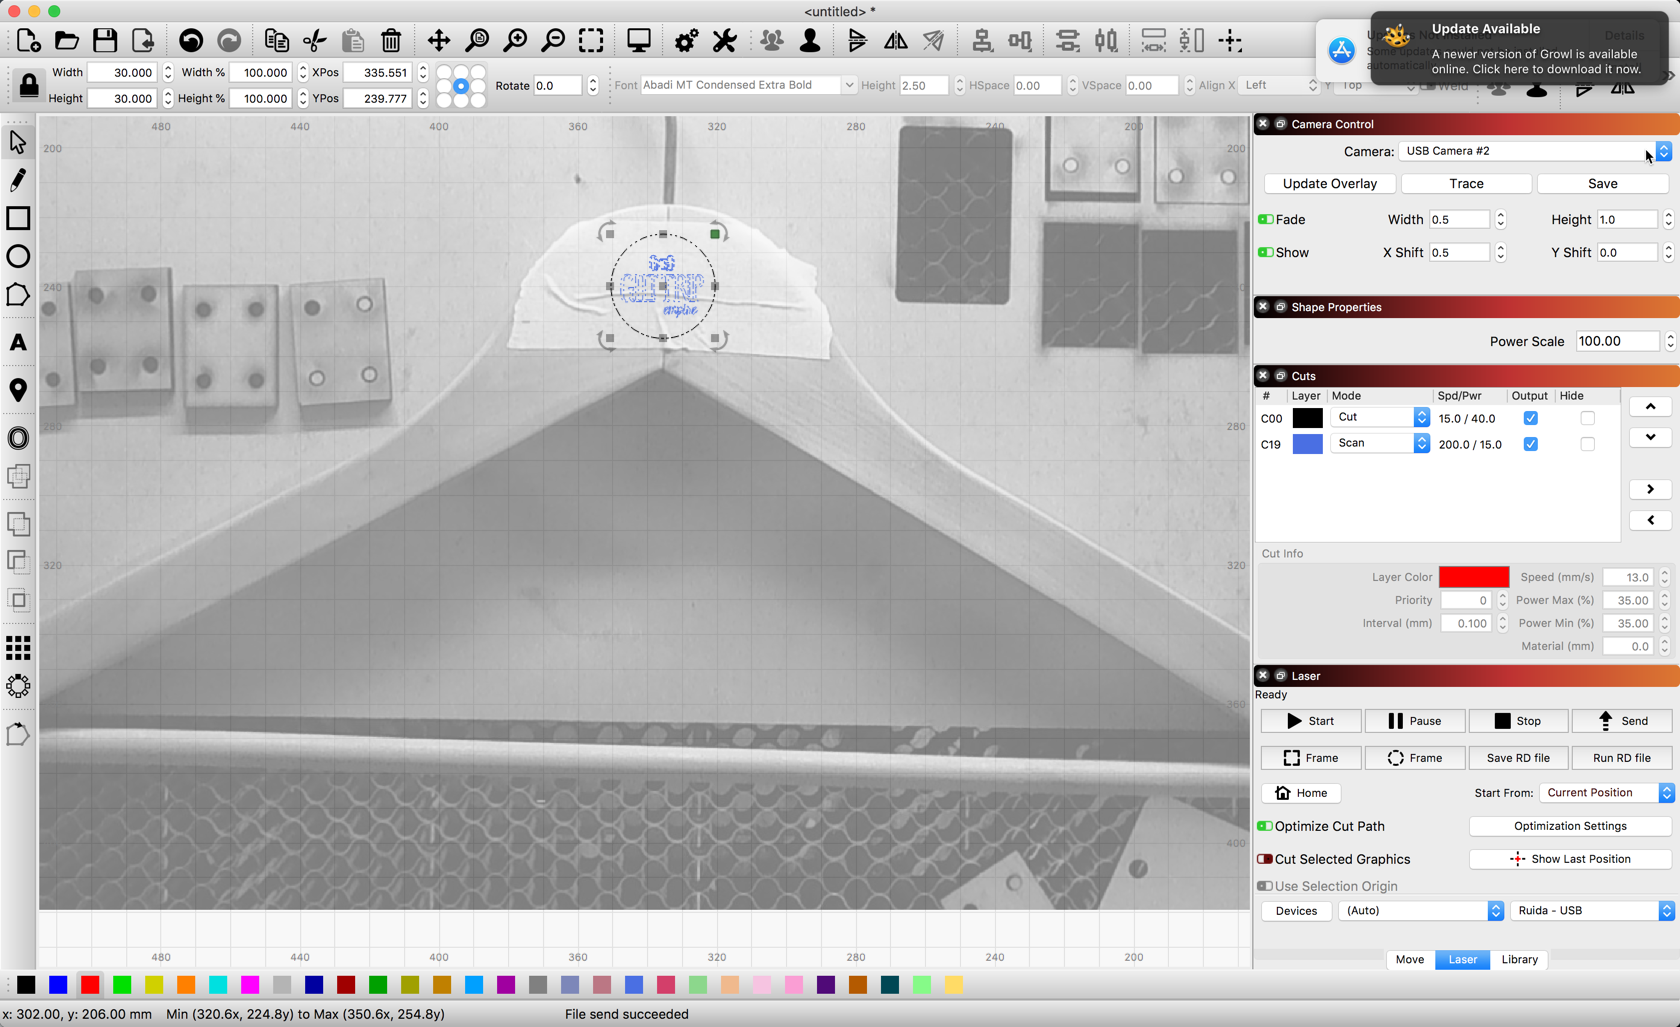The width and height of the screenshot is (1680, 1027).
Task: Select the black C00 layer swatch
Action: click(x=1307, y=418)
